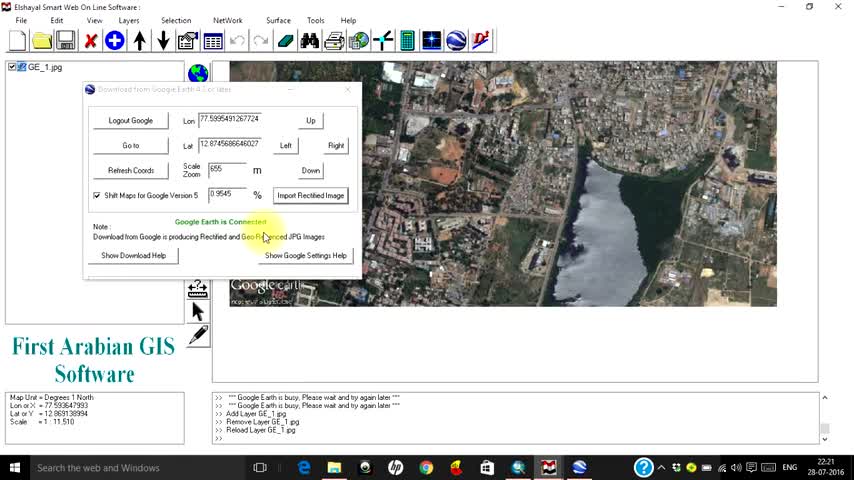The width and height of the screenshot is (854, 480).
Task: Pan view with the Right button
Action: pyautogui.click(x=336, y=145)
